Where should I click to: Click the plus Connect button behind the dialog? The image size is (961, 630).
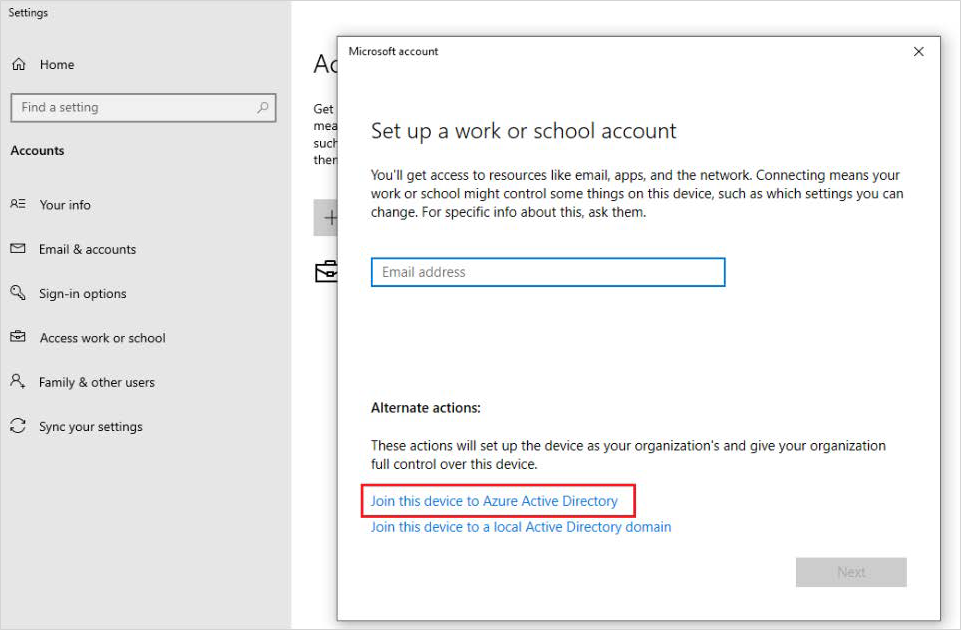coord(327,218)
